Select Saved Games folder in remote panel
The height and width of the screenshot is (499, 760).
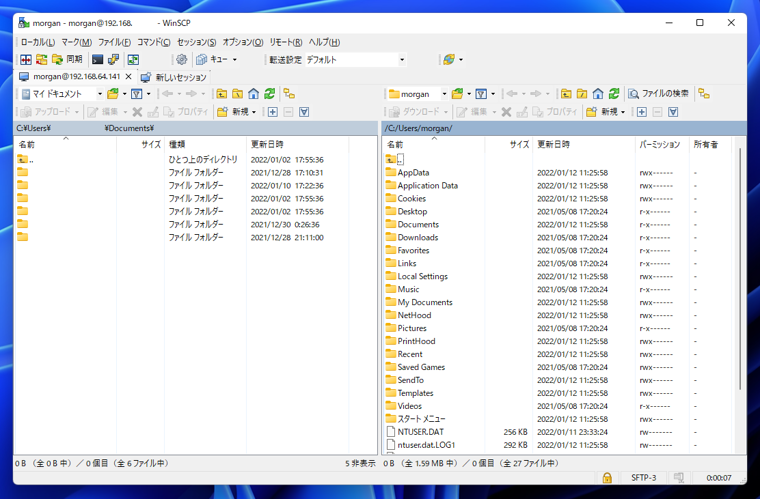pos(421,367)
